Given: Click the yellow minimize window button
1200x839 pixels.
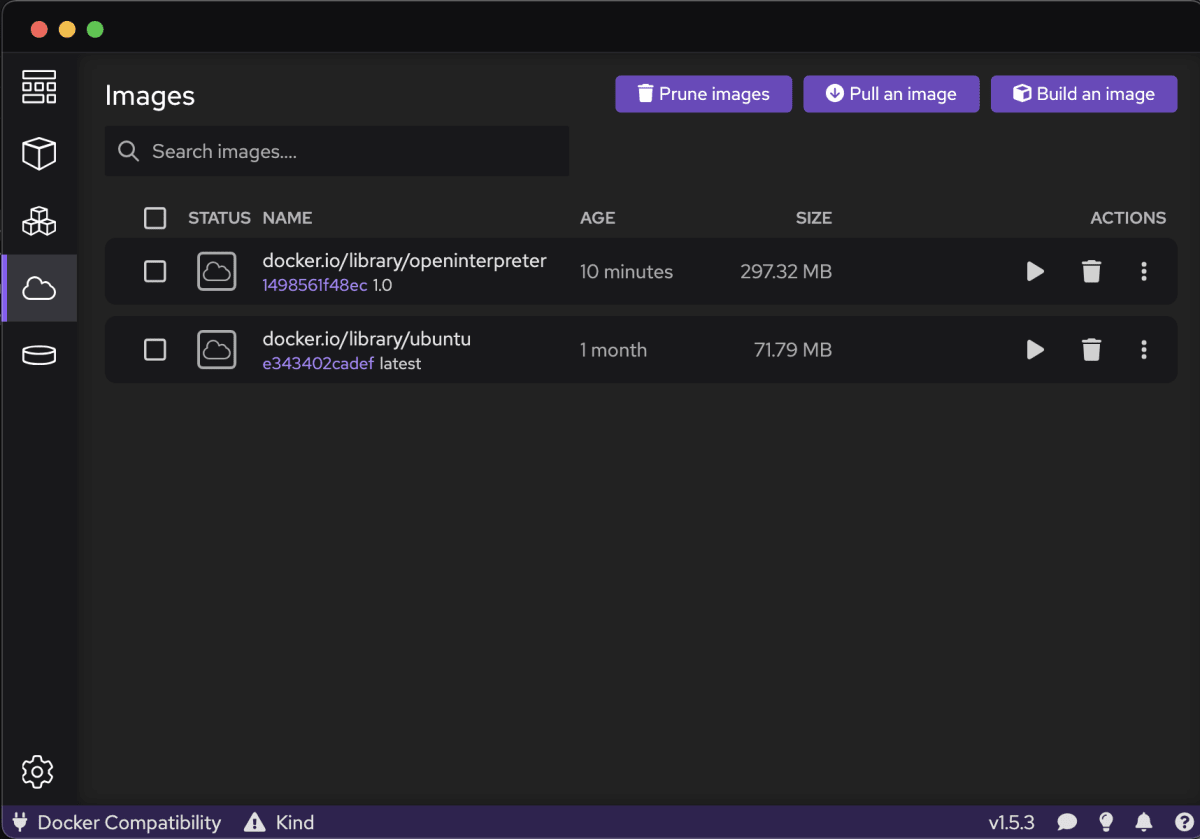Looking at the screenshot, I should pos(67,29).
